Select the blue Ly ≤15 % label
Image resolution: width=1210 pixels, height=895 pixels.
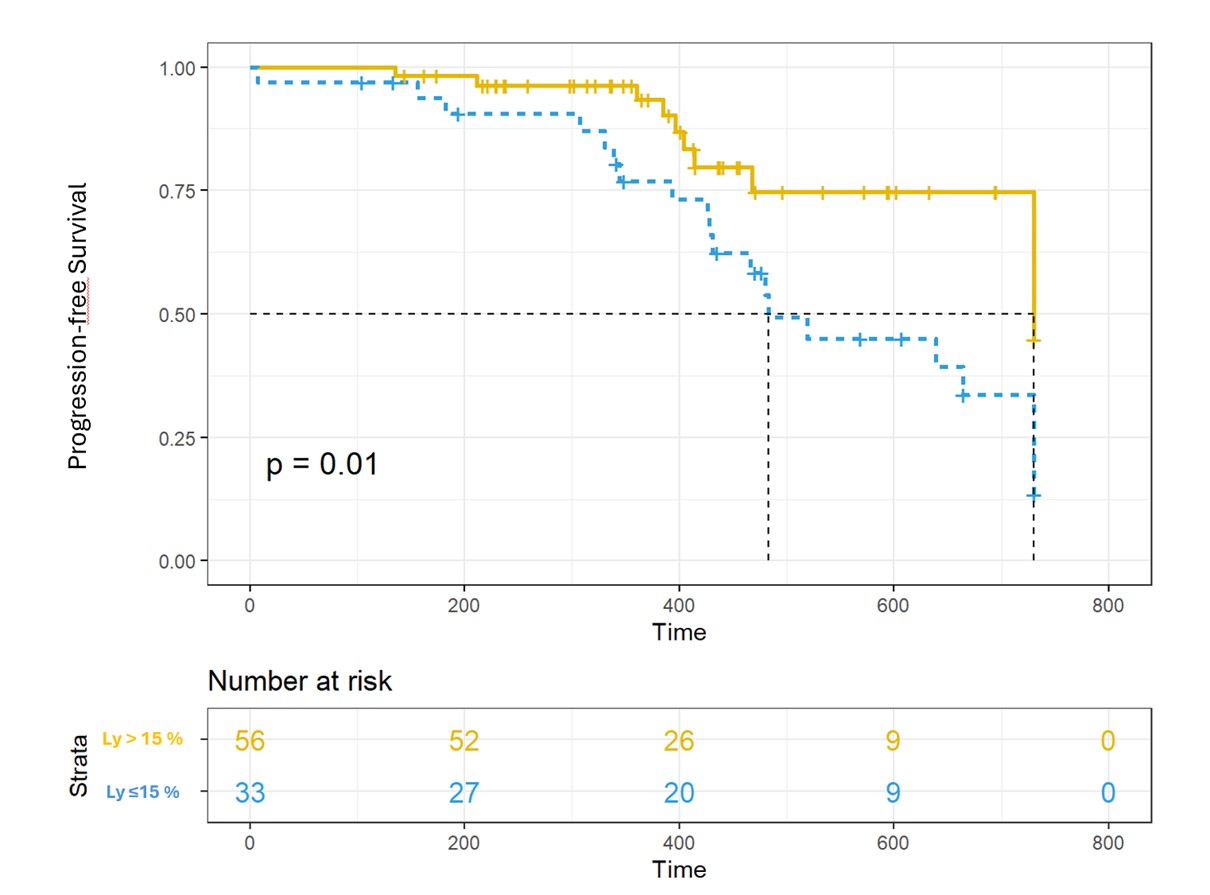coord(143,792)
